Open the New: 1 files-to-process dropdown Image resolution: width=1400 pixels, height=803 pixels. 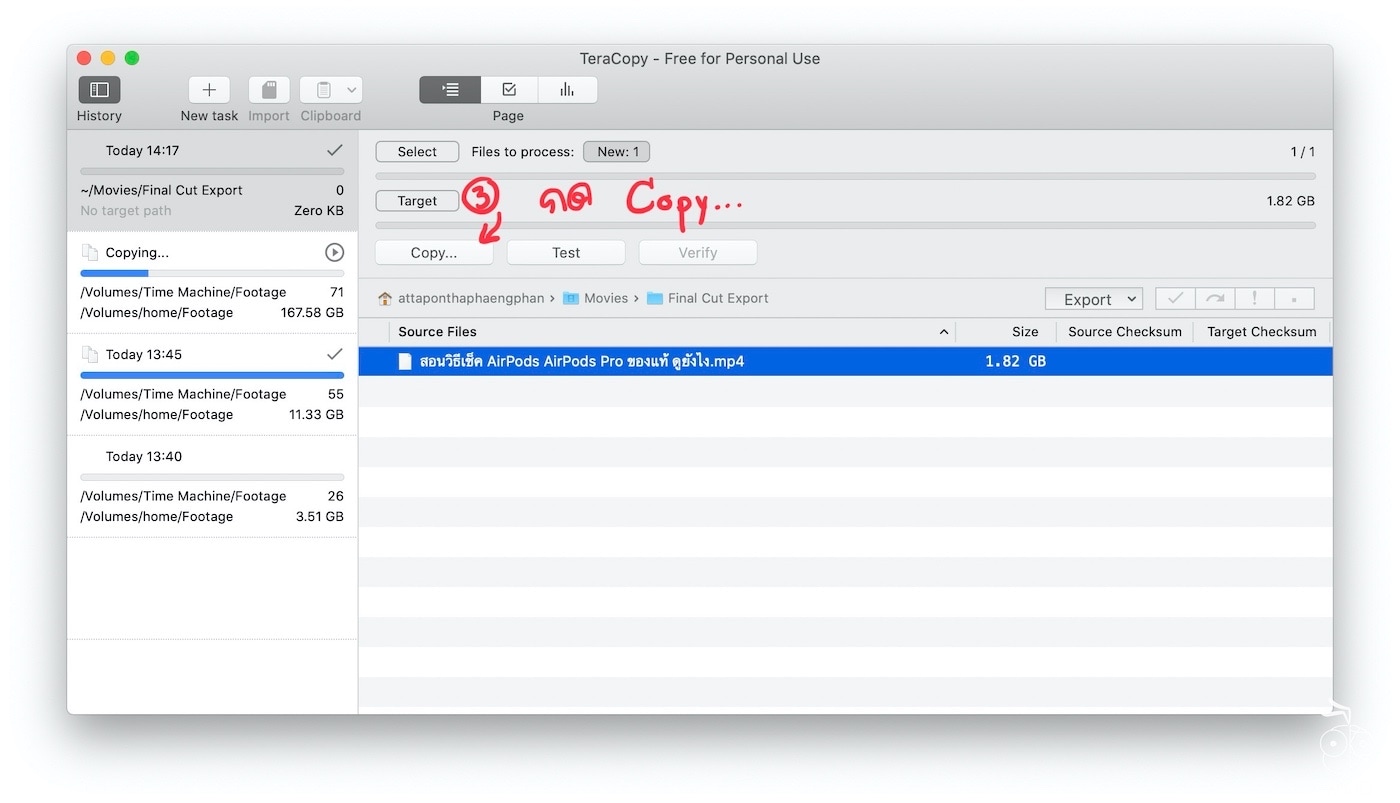click(616, 151)
